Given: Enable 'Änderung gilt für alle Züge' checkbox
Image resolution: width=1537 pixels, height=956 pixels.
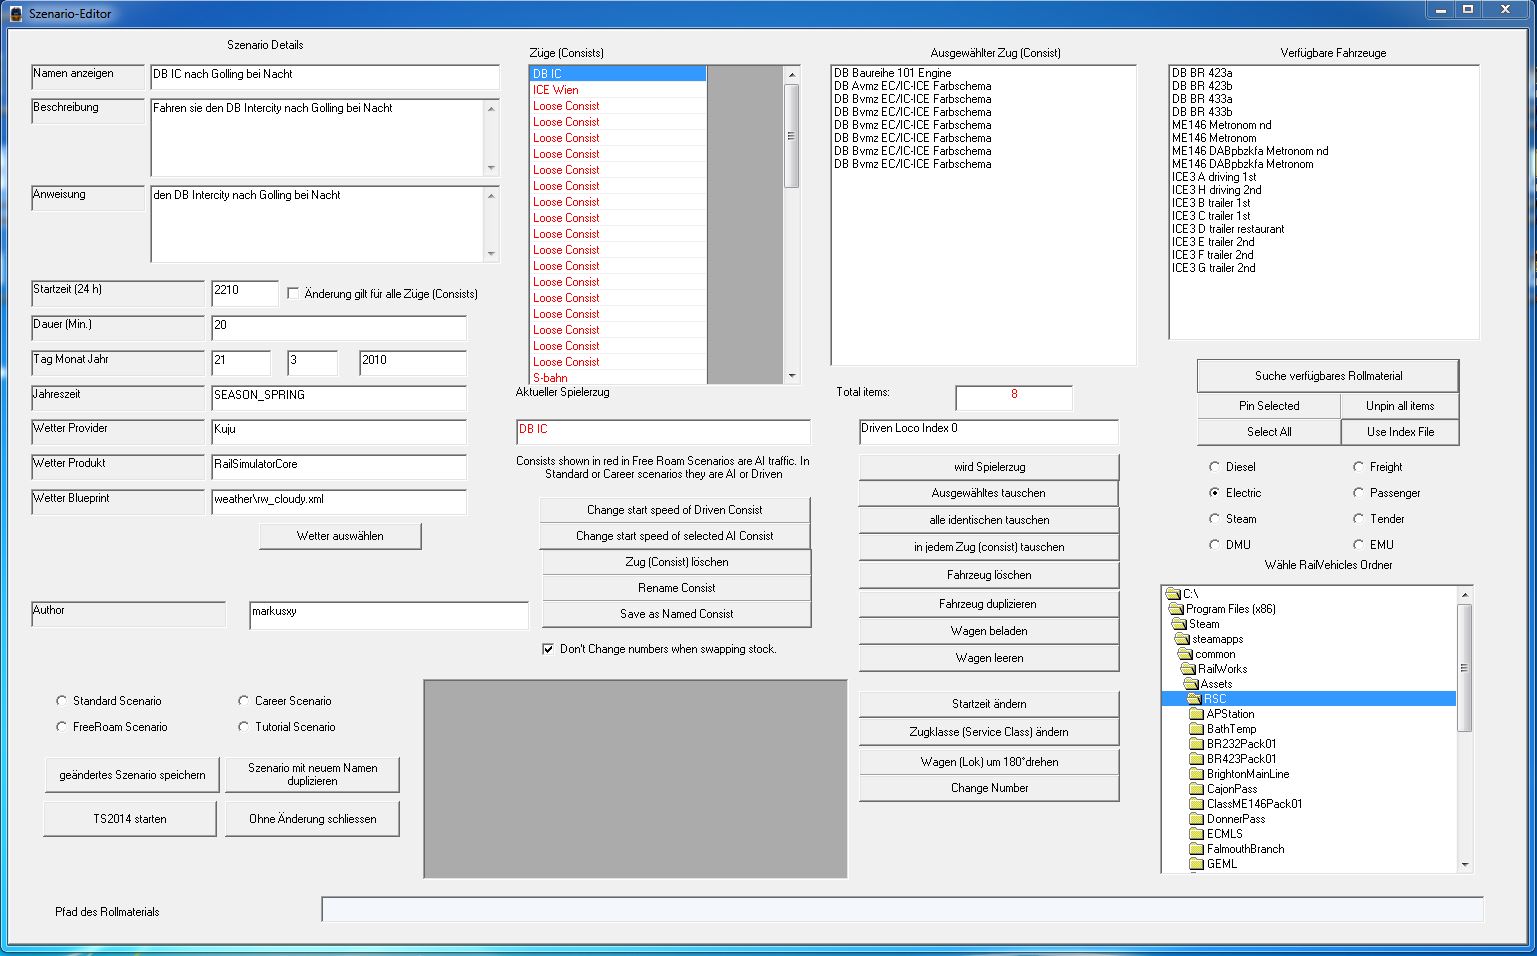Looking at the screenshot, I should (x=293, y=294).
